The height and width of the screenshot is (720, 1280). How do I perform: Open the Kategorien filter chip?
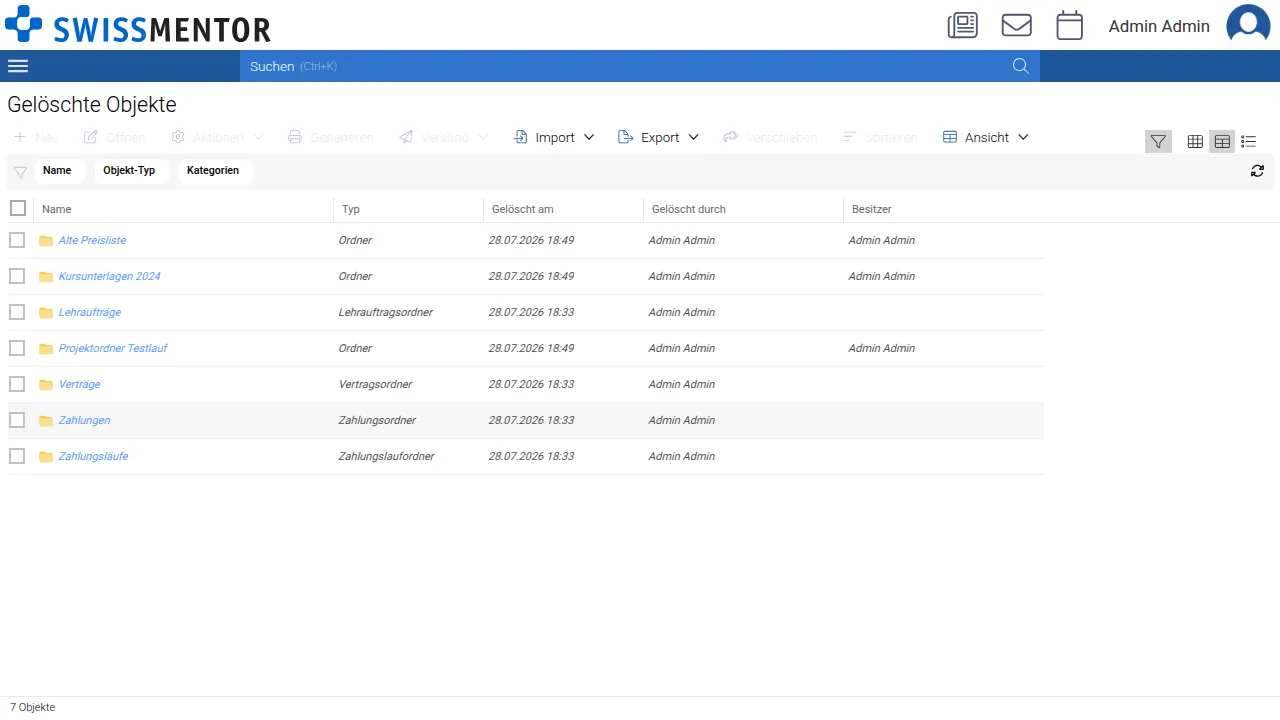[x=215, y=171]
